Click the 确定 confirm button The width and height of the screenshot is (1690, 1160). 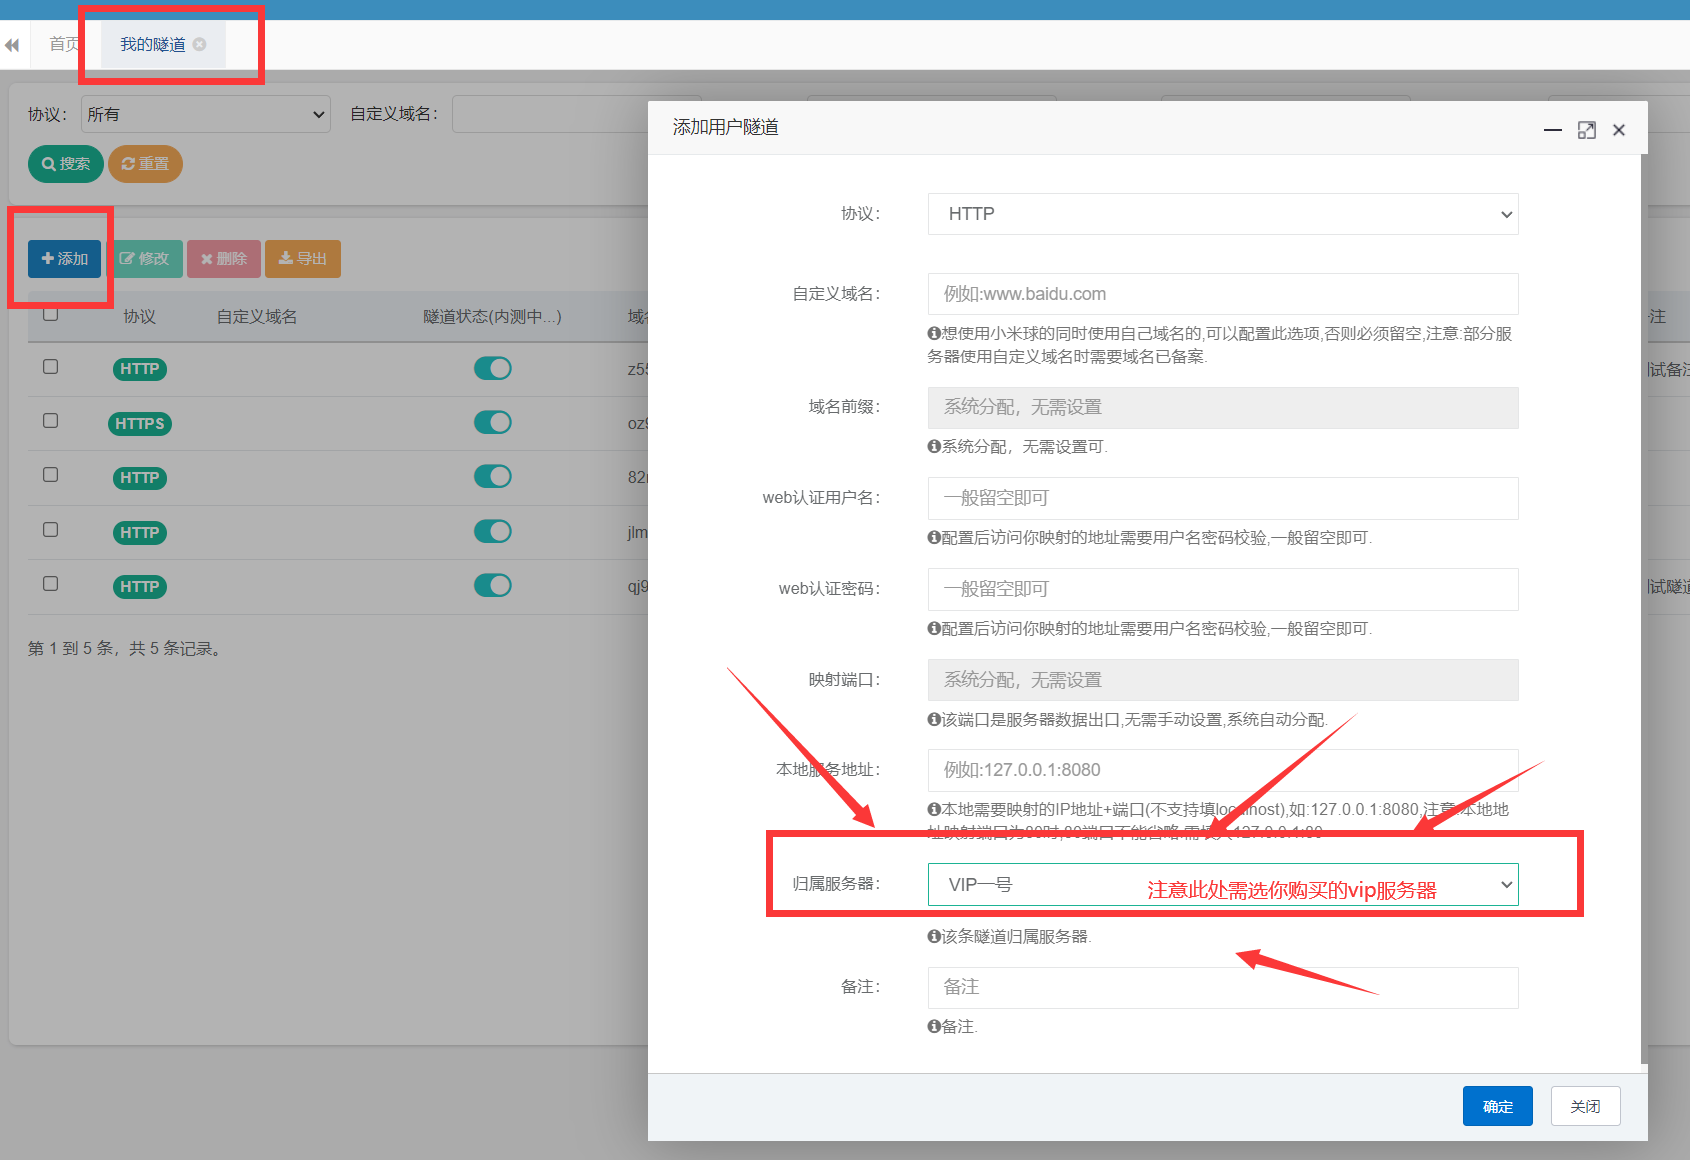(x=1497, y=1106)
